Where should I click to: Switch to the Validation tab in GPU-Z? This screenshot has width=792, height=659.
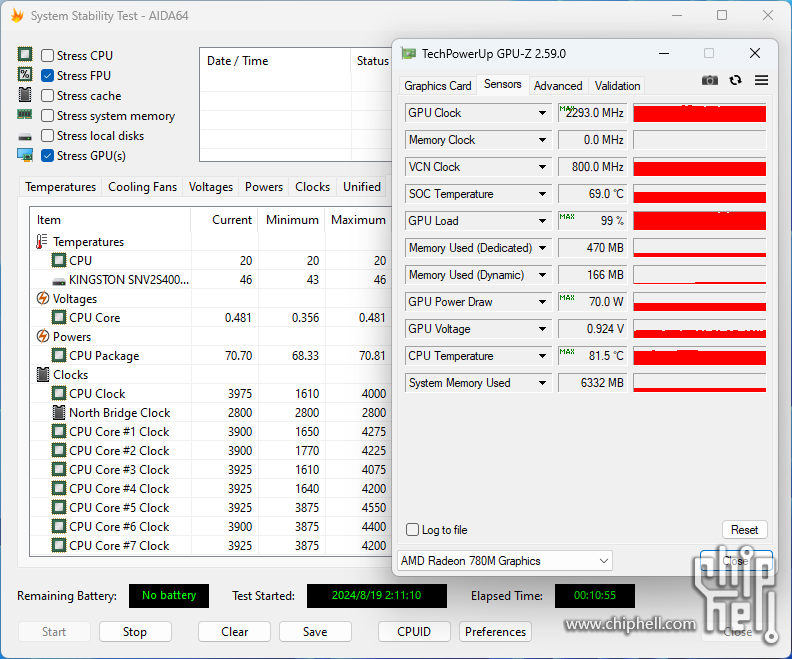(x=617, y=86)
